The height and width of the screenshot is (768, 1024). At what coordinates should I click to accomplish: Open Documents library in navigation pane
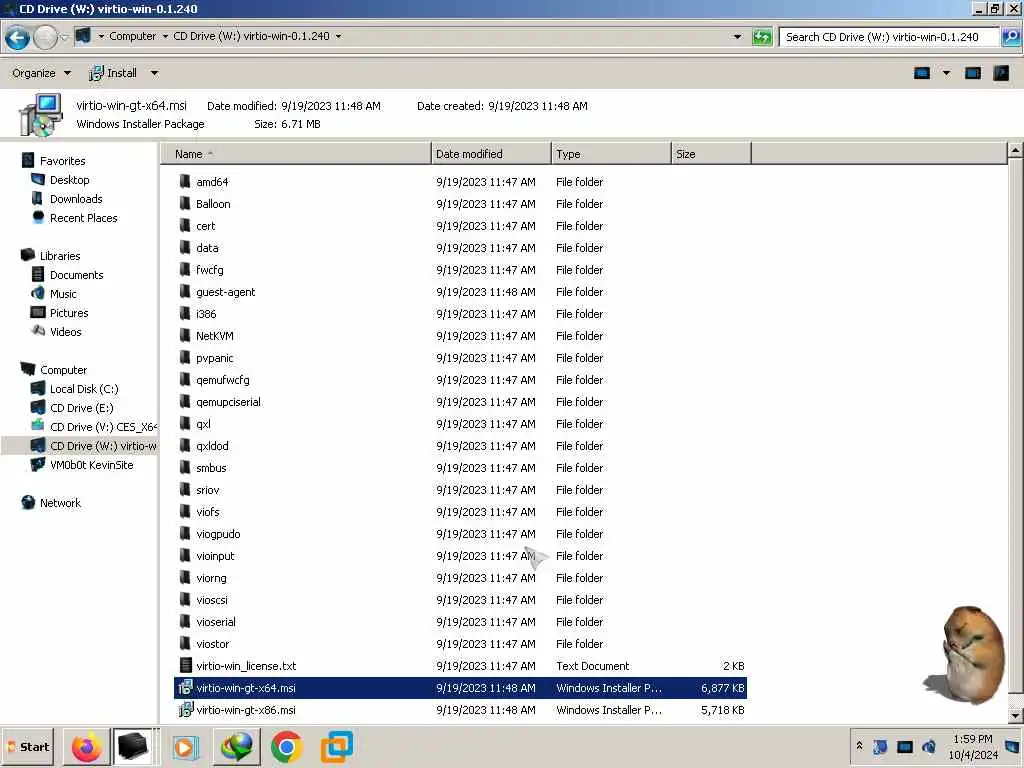click(x=76, y=275)
